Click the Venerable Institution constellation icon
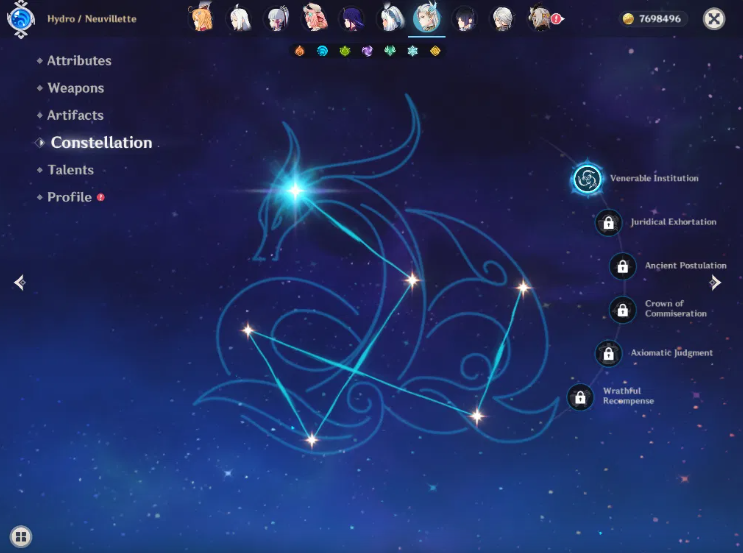The image size is (743, 553). pos(588,179)
